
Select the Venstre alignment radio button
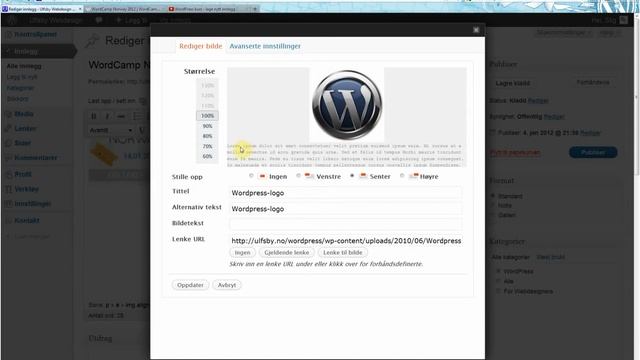point(299,176)
